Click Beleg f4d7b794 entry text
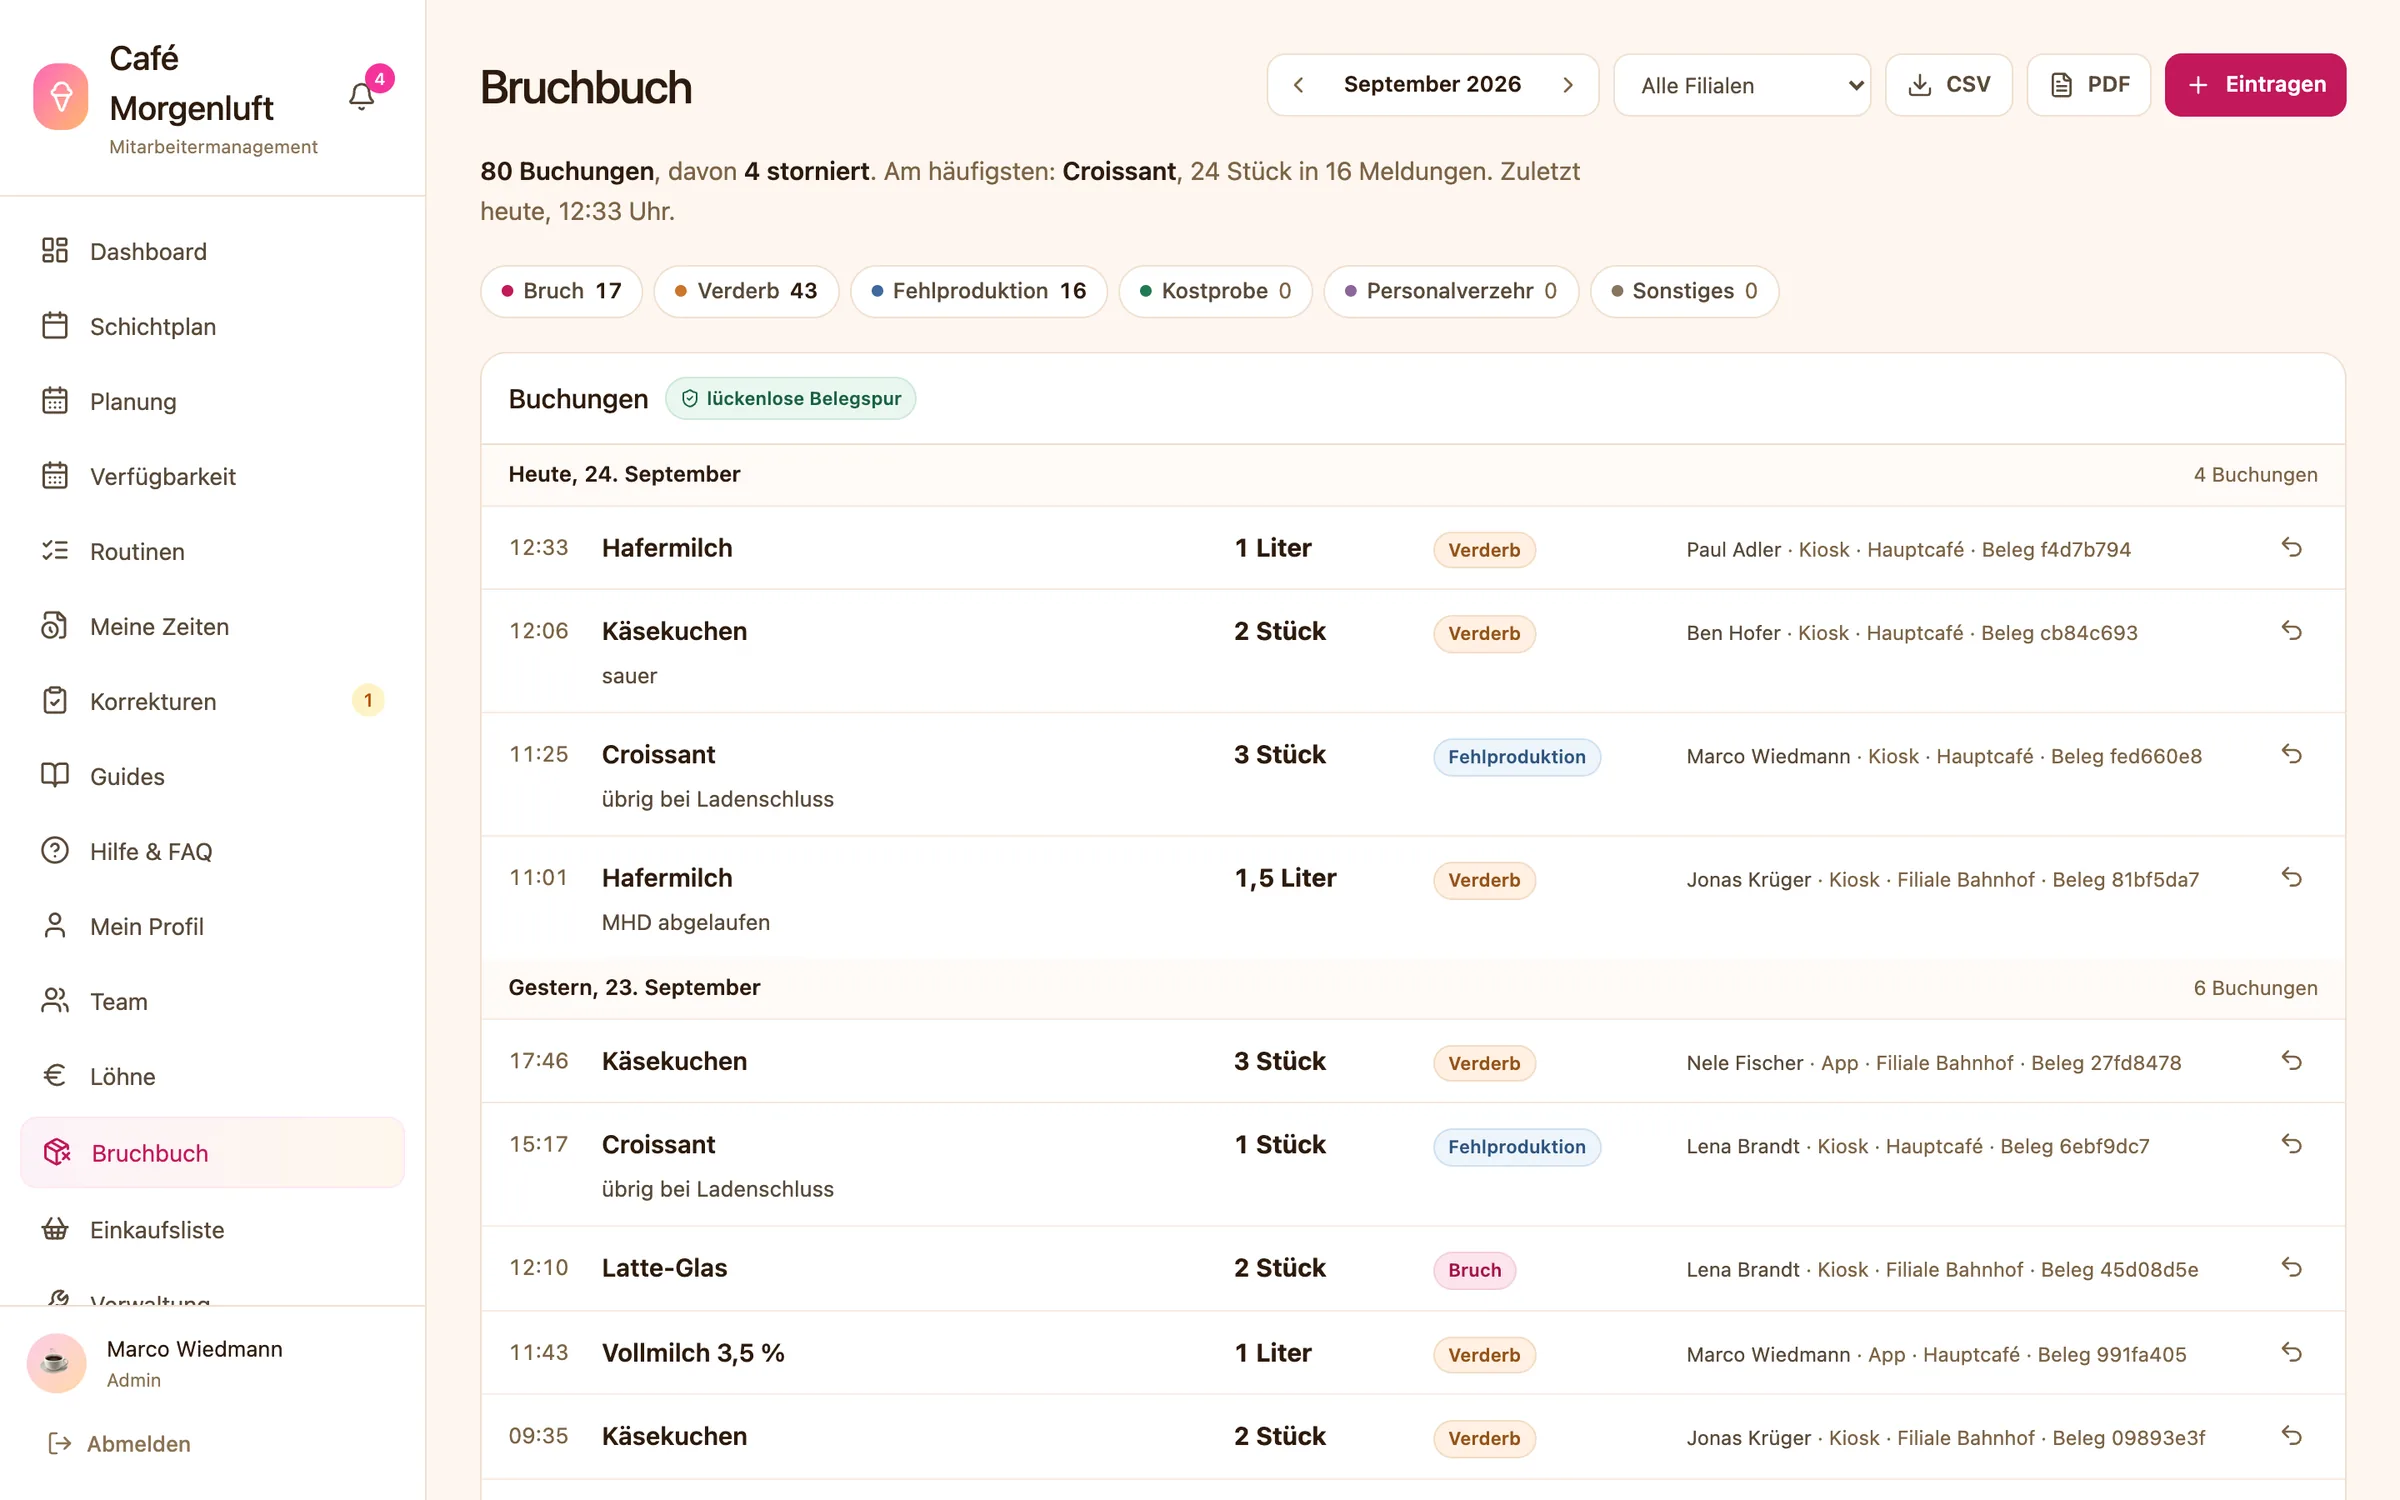The image size is (2400, 1500). click(2056, 549)
